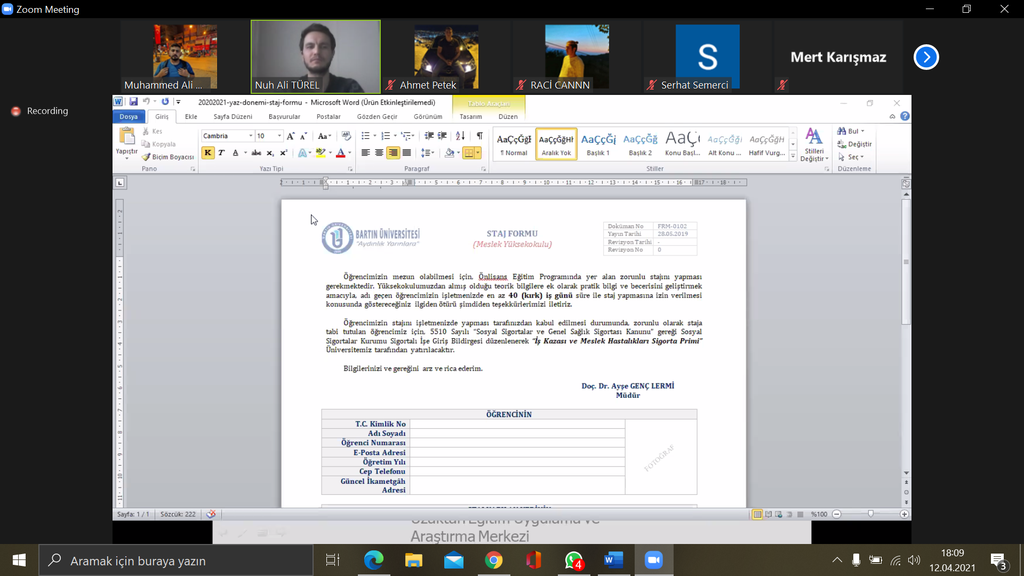Open the Gözden Geçir ribbon tab
This screenshot has width=1024, height=576.
point(377,116)
